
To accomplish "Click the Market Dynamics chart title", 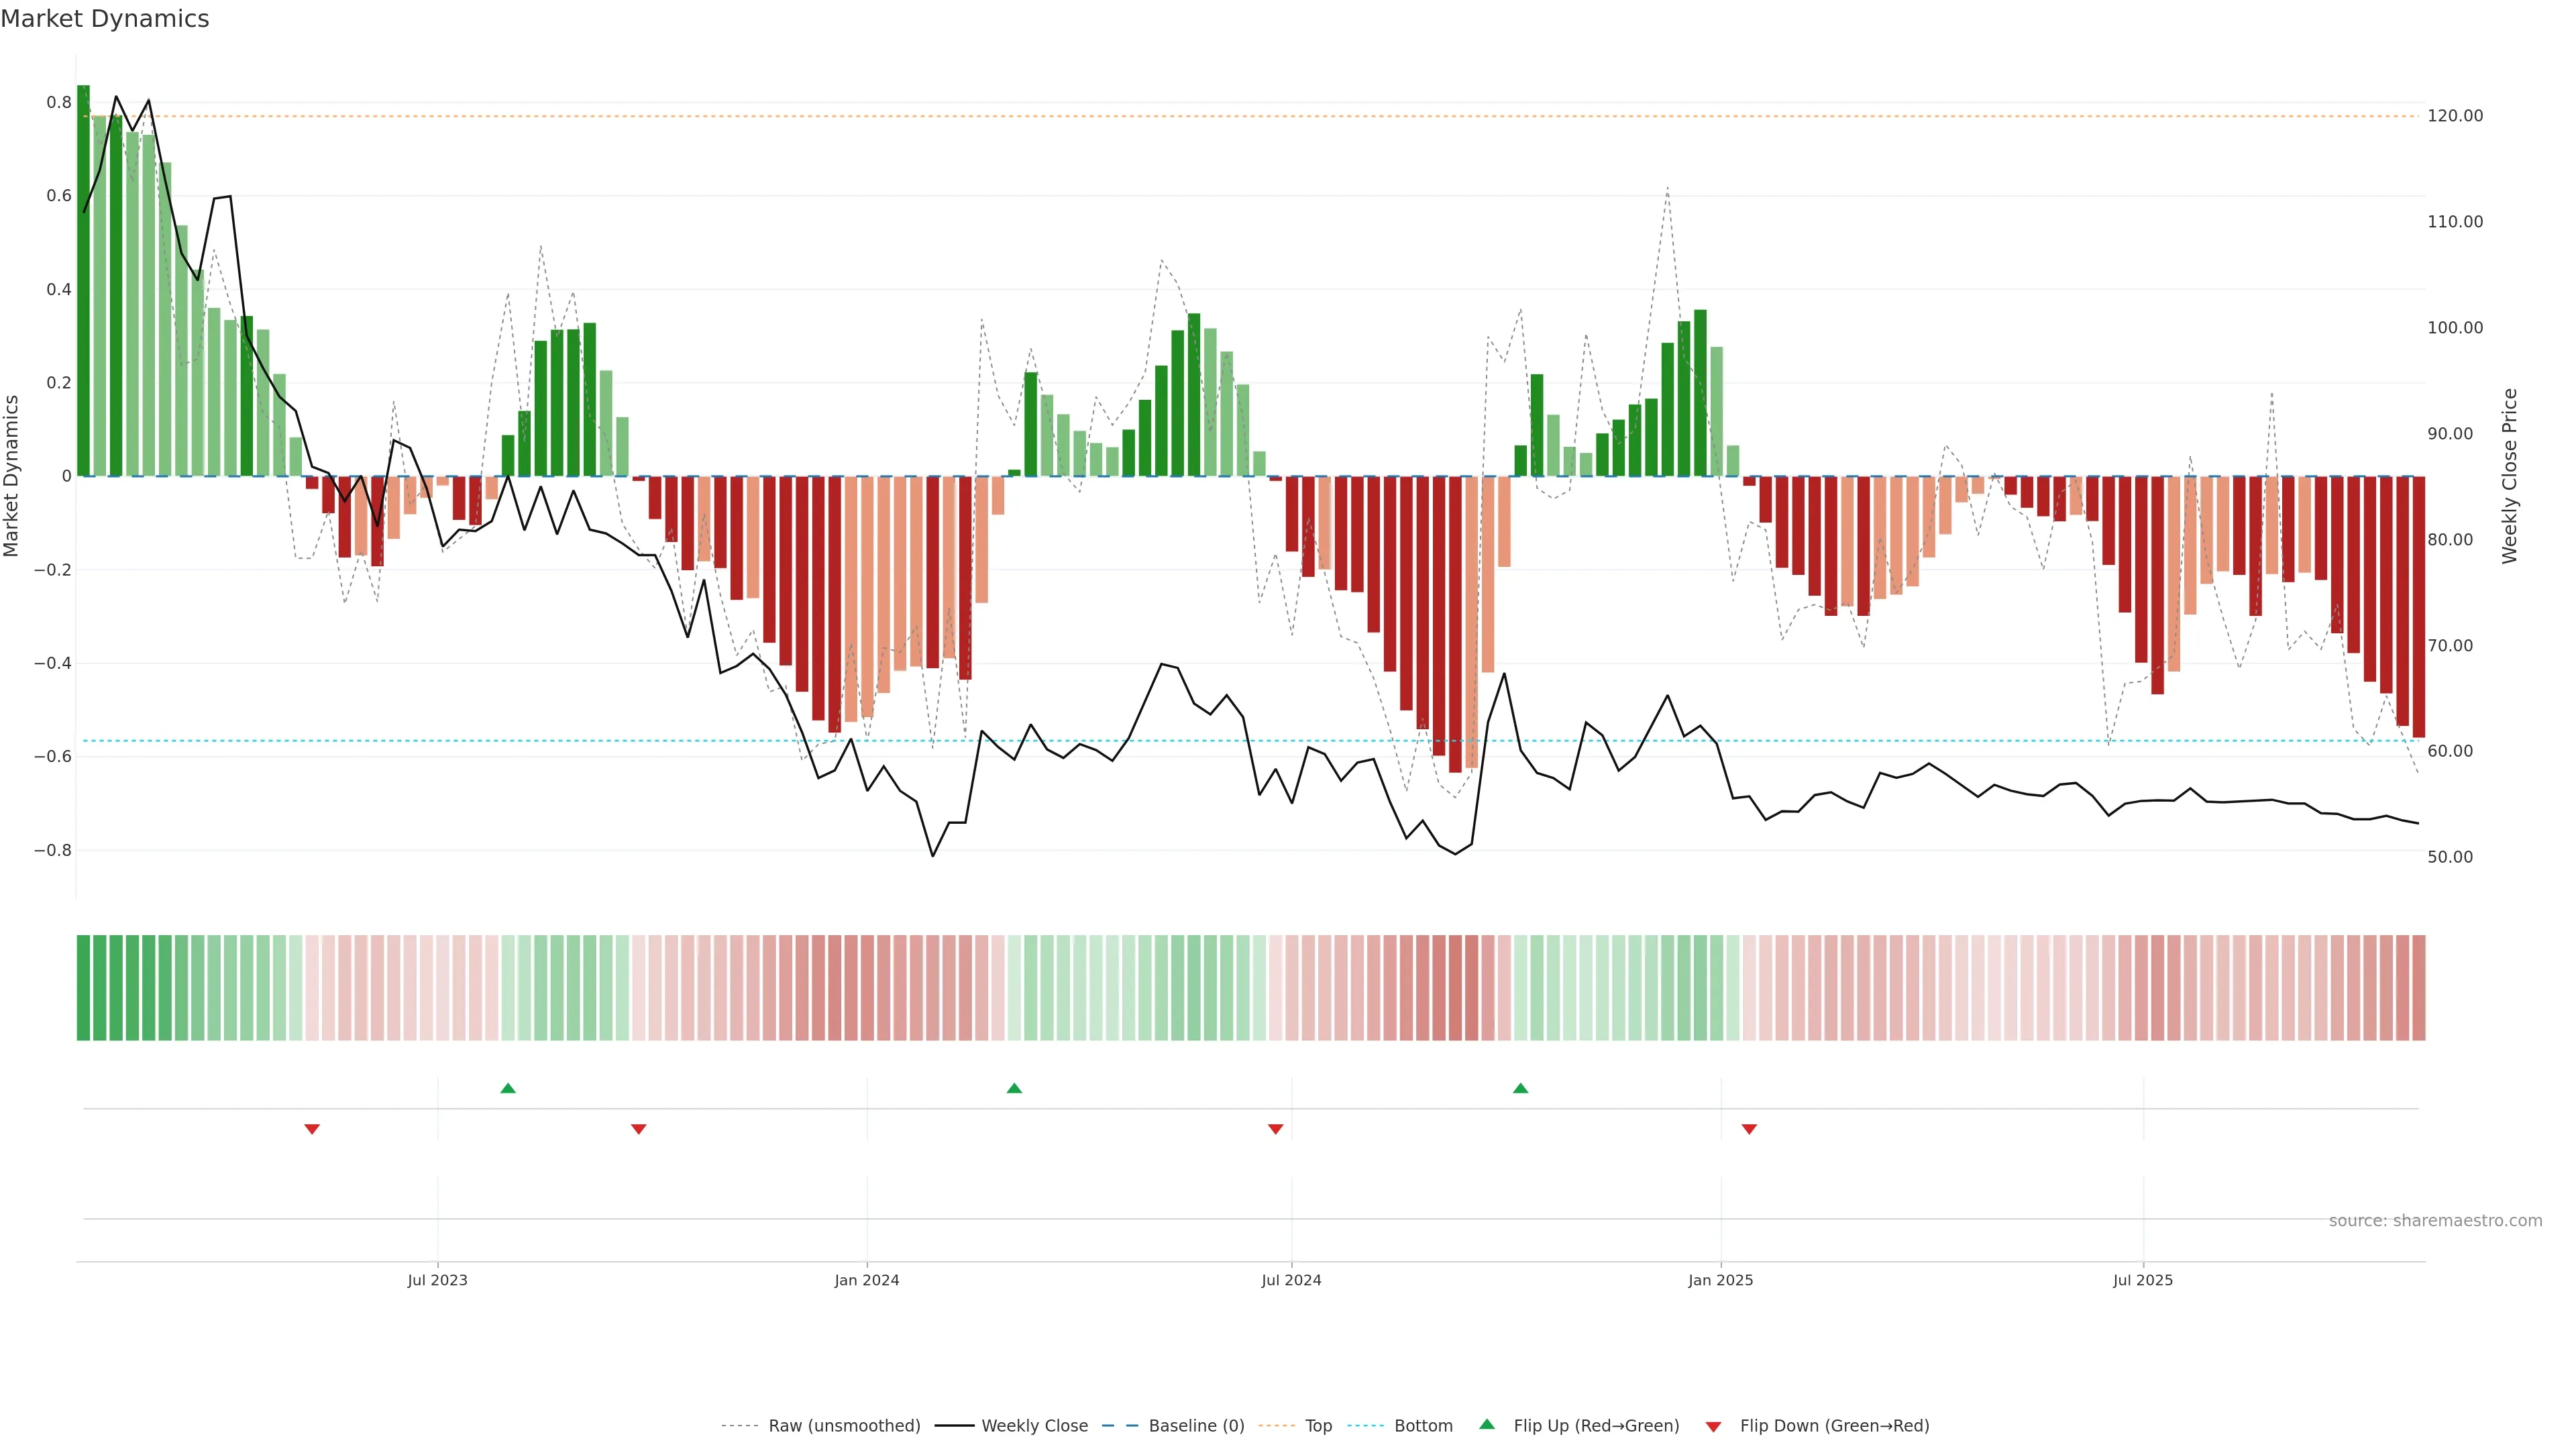I will [105, 19].
